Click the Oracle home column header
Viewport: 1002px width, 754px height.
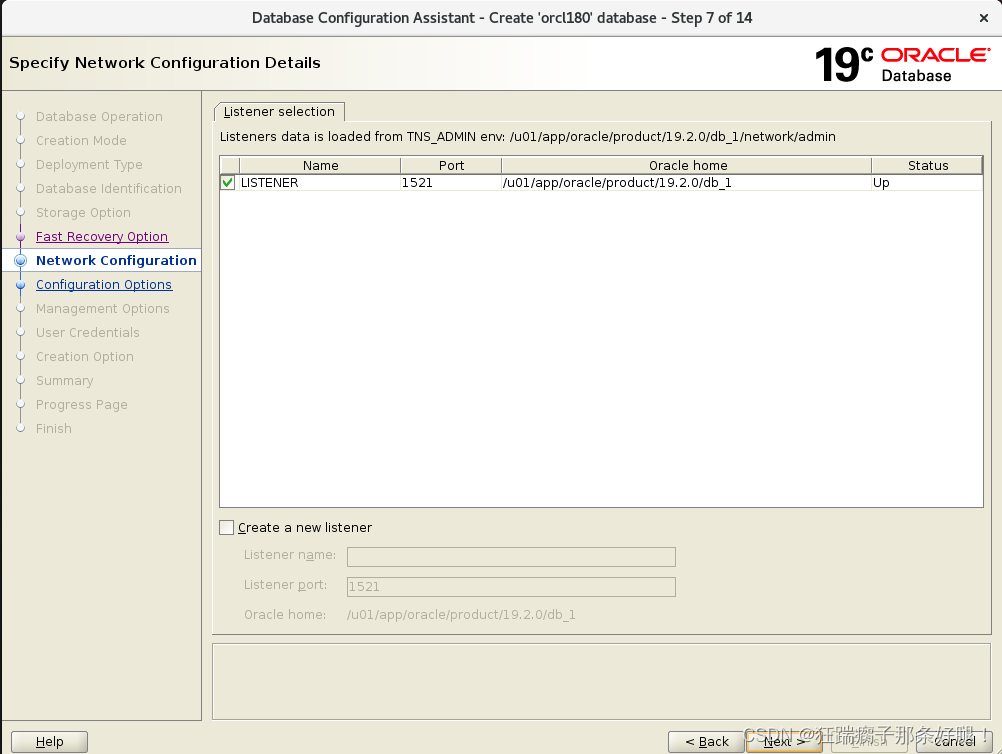pos(688,165)
